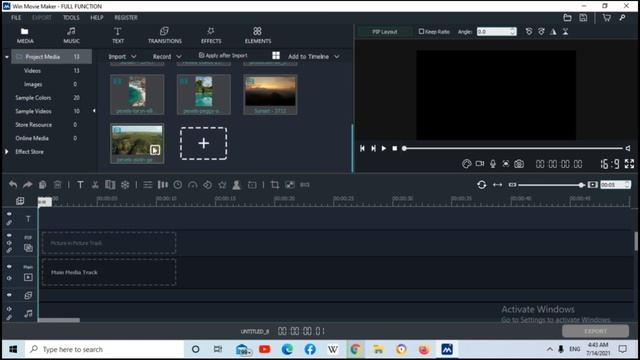Image resolution: width=640 pixels, height=360 pixels.
Task: Select the Crop tool icon
Action: (275, 185)
